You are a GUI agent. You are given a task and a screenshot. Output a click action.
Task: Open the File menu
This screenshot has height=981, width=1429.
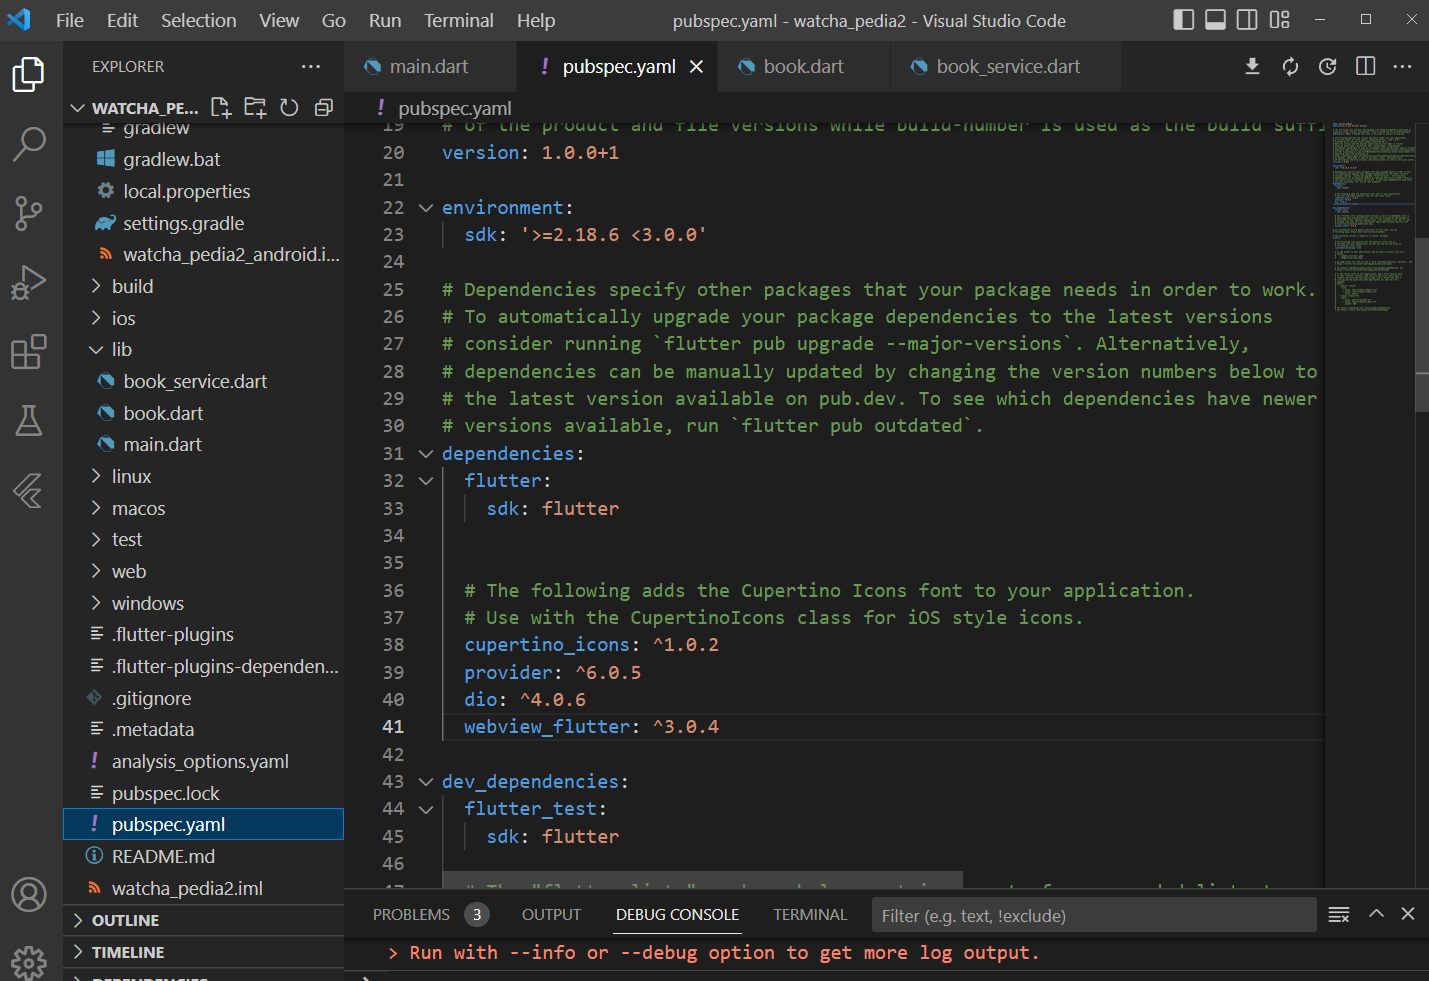(70, 20)
